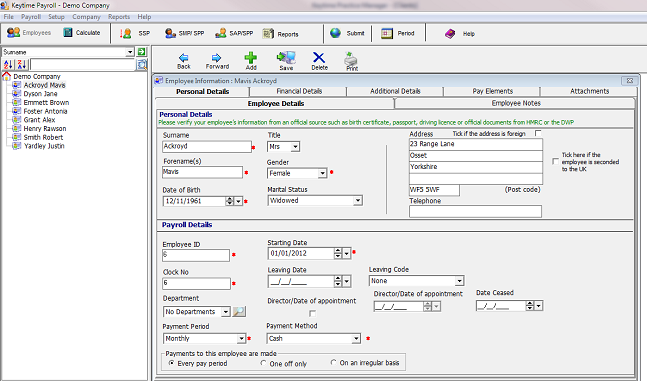Select employee Foster Antonia in list
The image size is (647, 381).
pyautogui.click(x=45, y=111)
